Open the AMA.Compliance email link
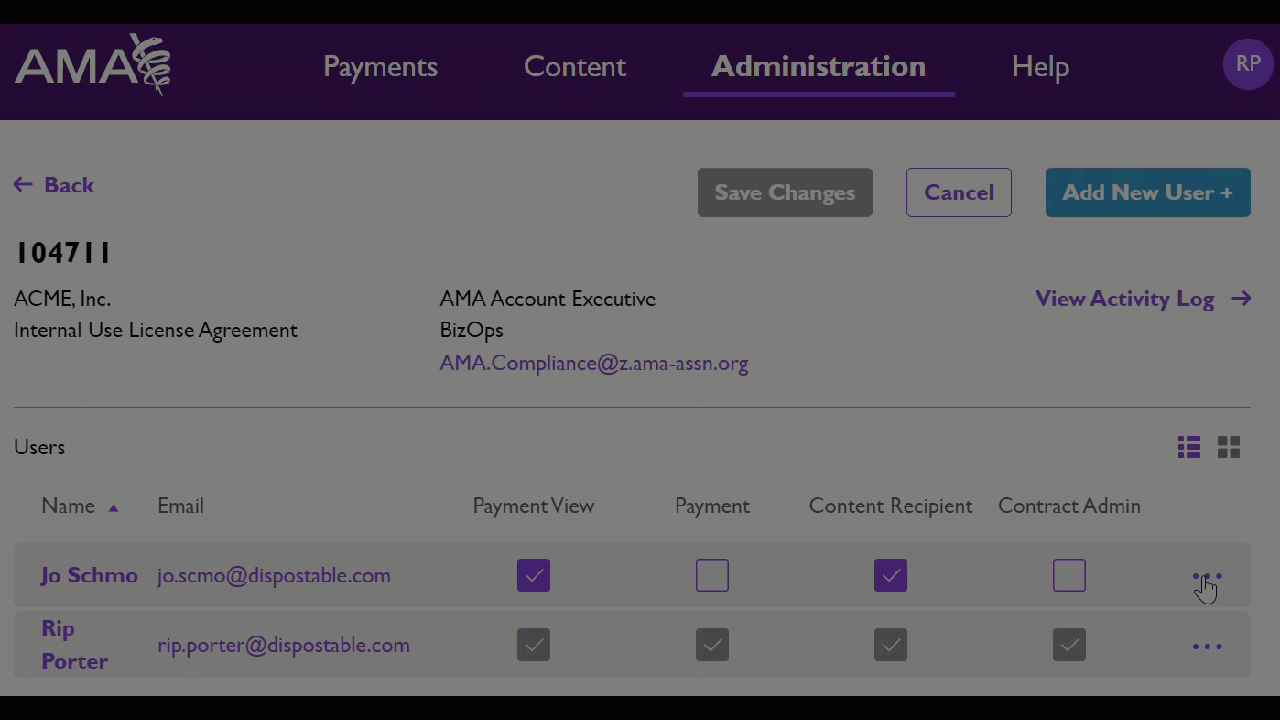1280x720 pixels. click(594, 363)
